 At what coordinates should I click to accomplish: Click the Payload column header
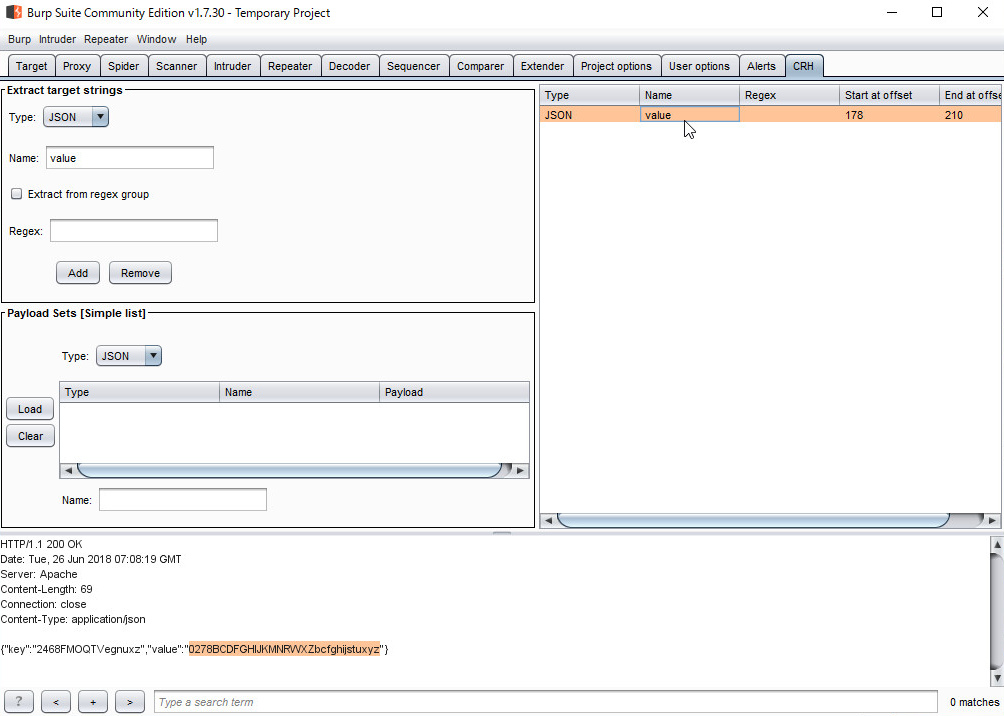454,392
